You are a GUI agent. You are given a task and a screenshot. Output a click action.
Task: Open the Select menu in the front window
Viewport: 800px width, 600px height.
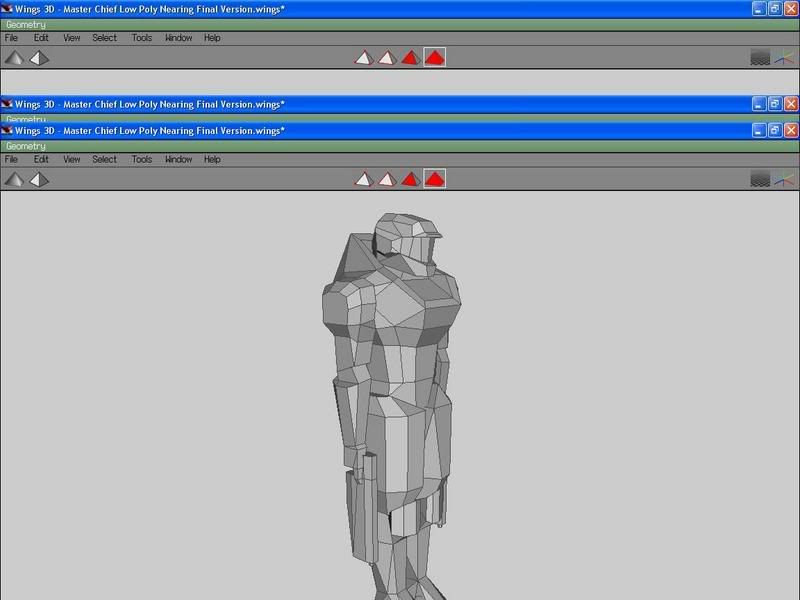click(x=105, y=159)
